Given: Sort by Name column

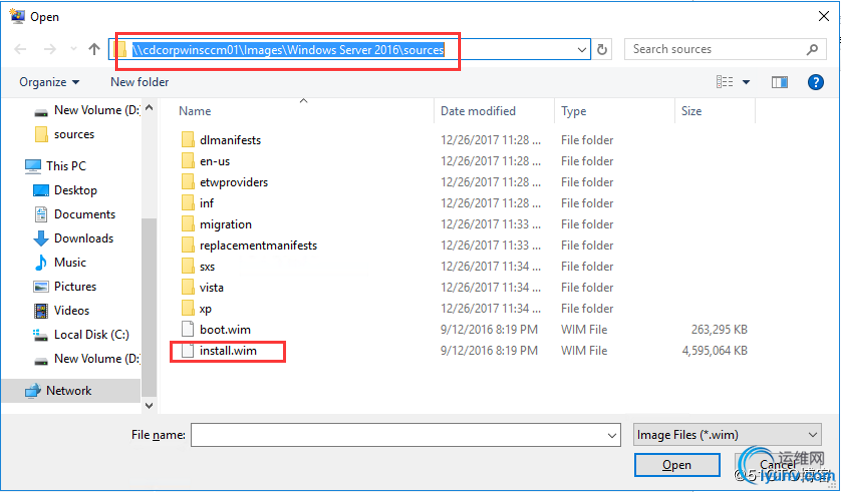Looking at the screenshot, I should pos(195,111).
